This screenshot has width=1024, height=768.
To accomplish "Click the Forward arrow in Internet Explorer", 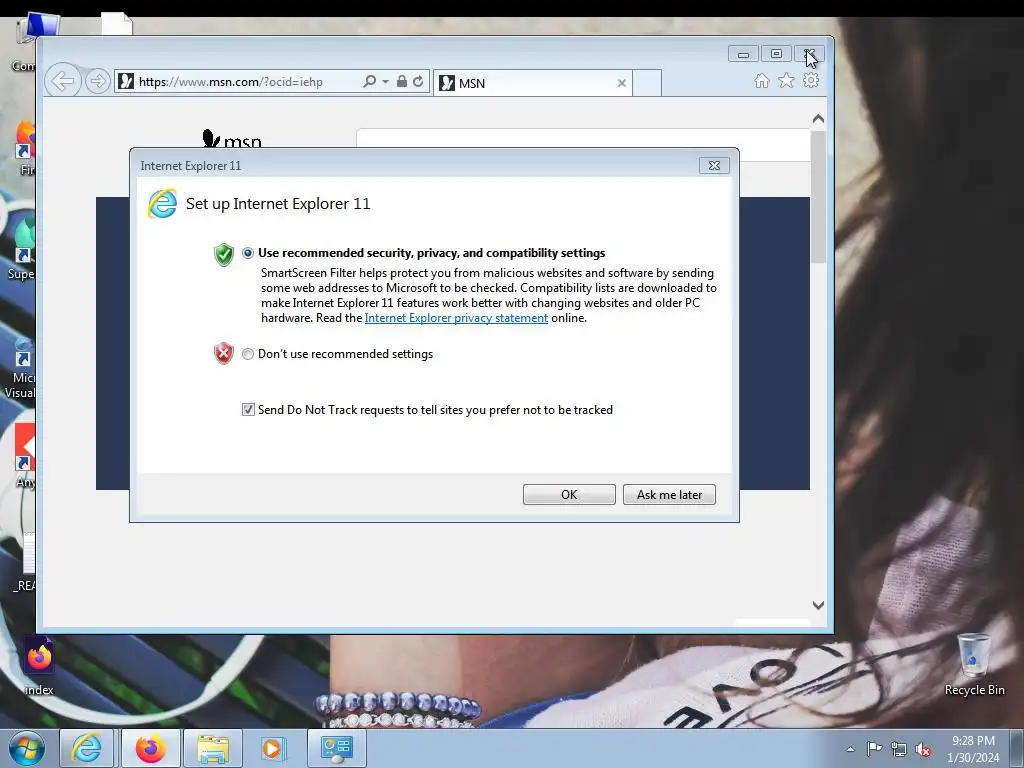I will pyautogui.click(x=97, y=82).
